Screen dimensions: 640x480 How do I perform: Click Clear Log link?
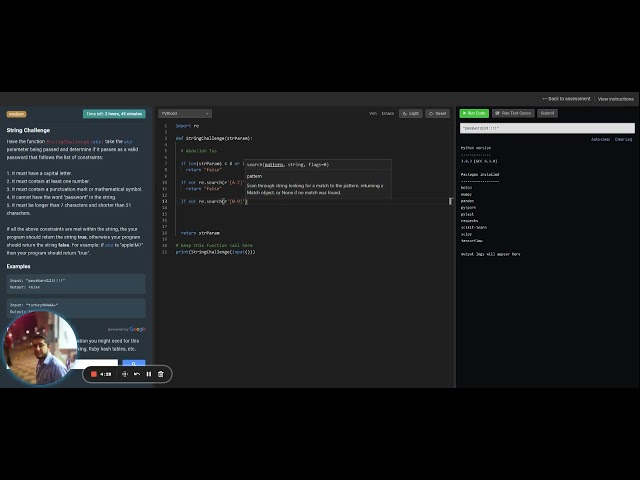[623, 140]
